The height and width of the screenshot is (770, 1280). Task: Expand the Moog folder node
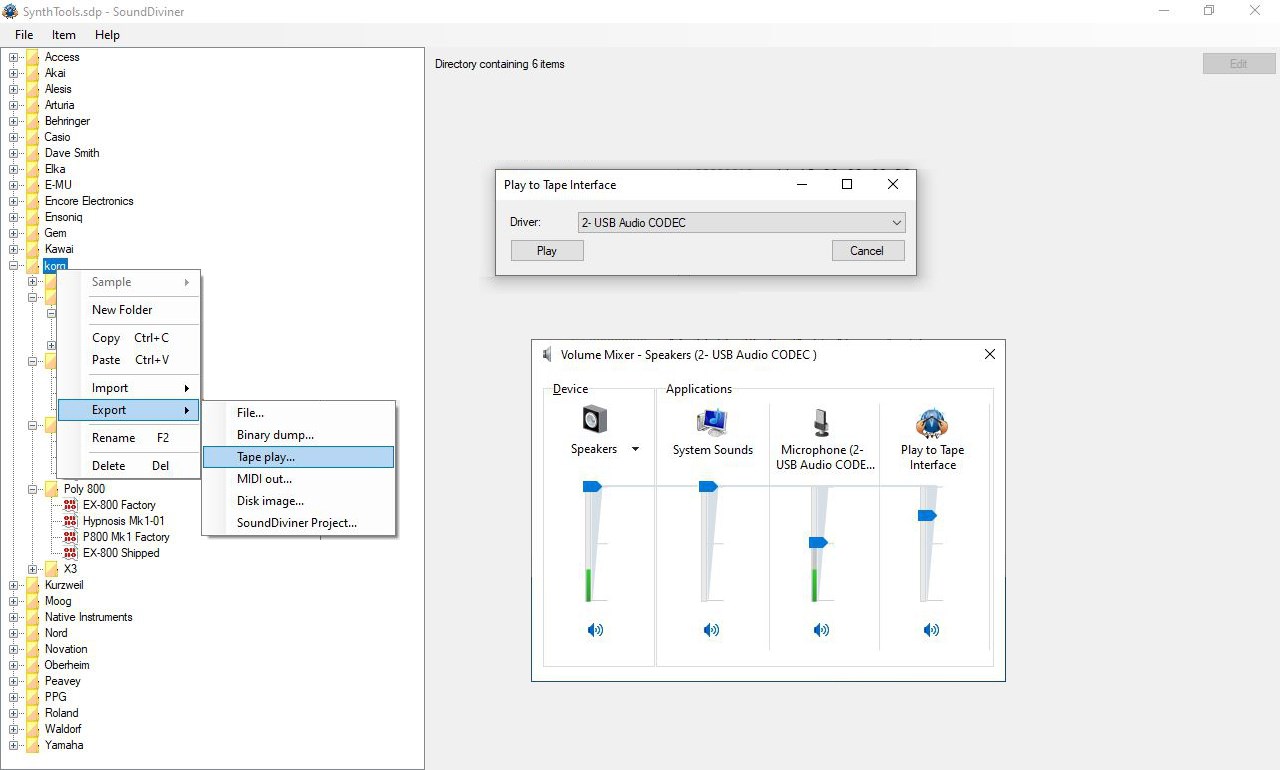13,601
